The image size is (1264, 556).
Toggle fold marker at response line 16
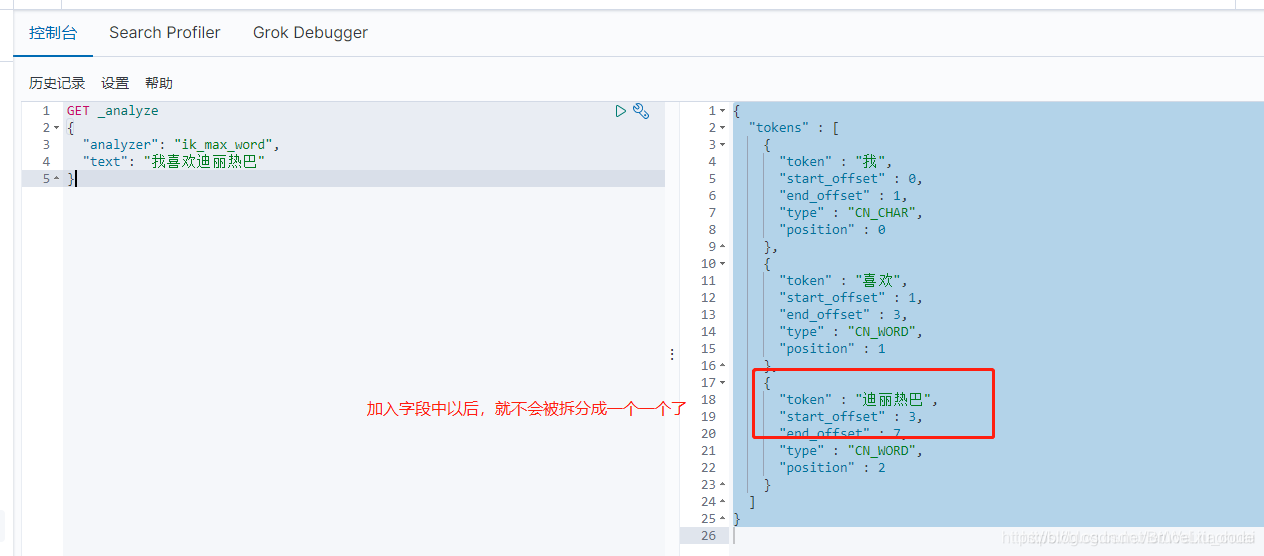tap(723, 366)
